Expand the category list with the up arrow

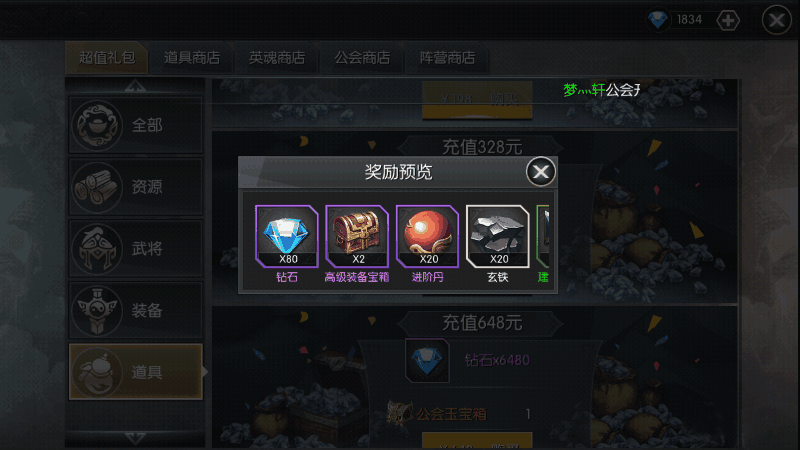tap(136, 86)
